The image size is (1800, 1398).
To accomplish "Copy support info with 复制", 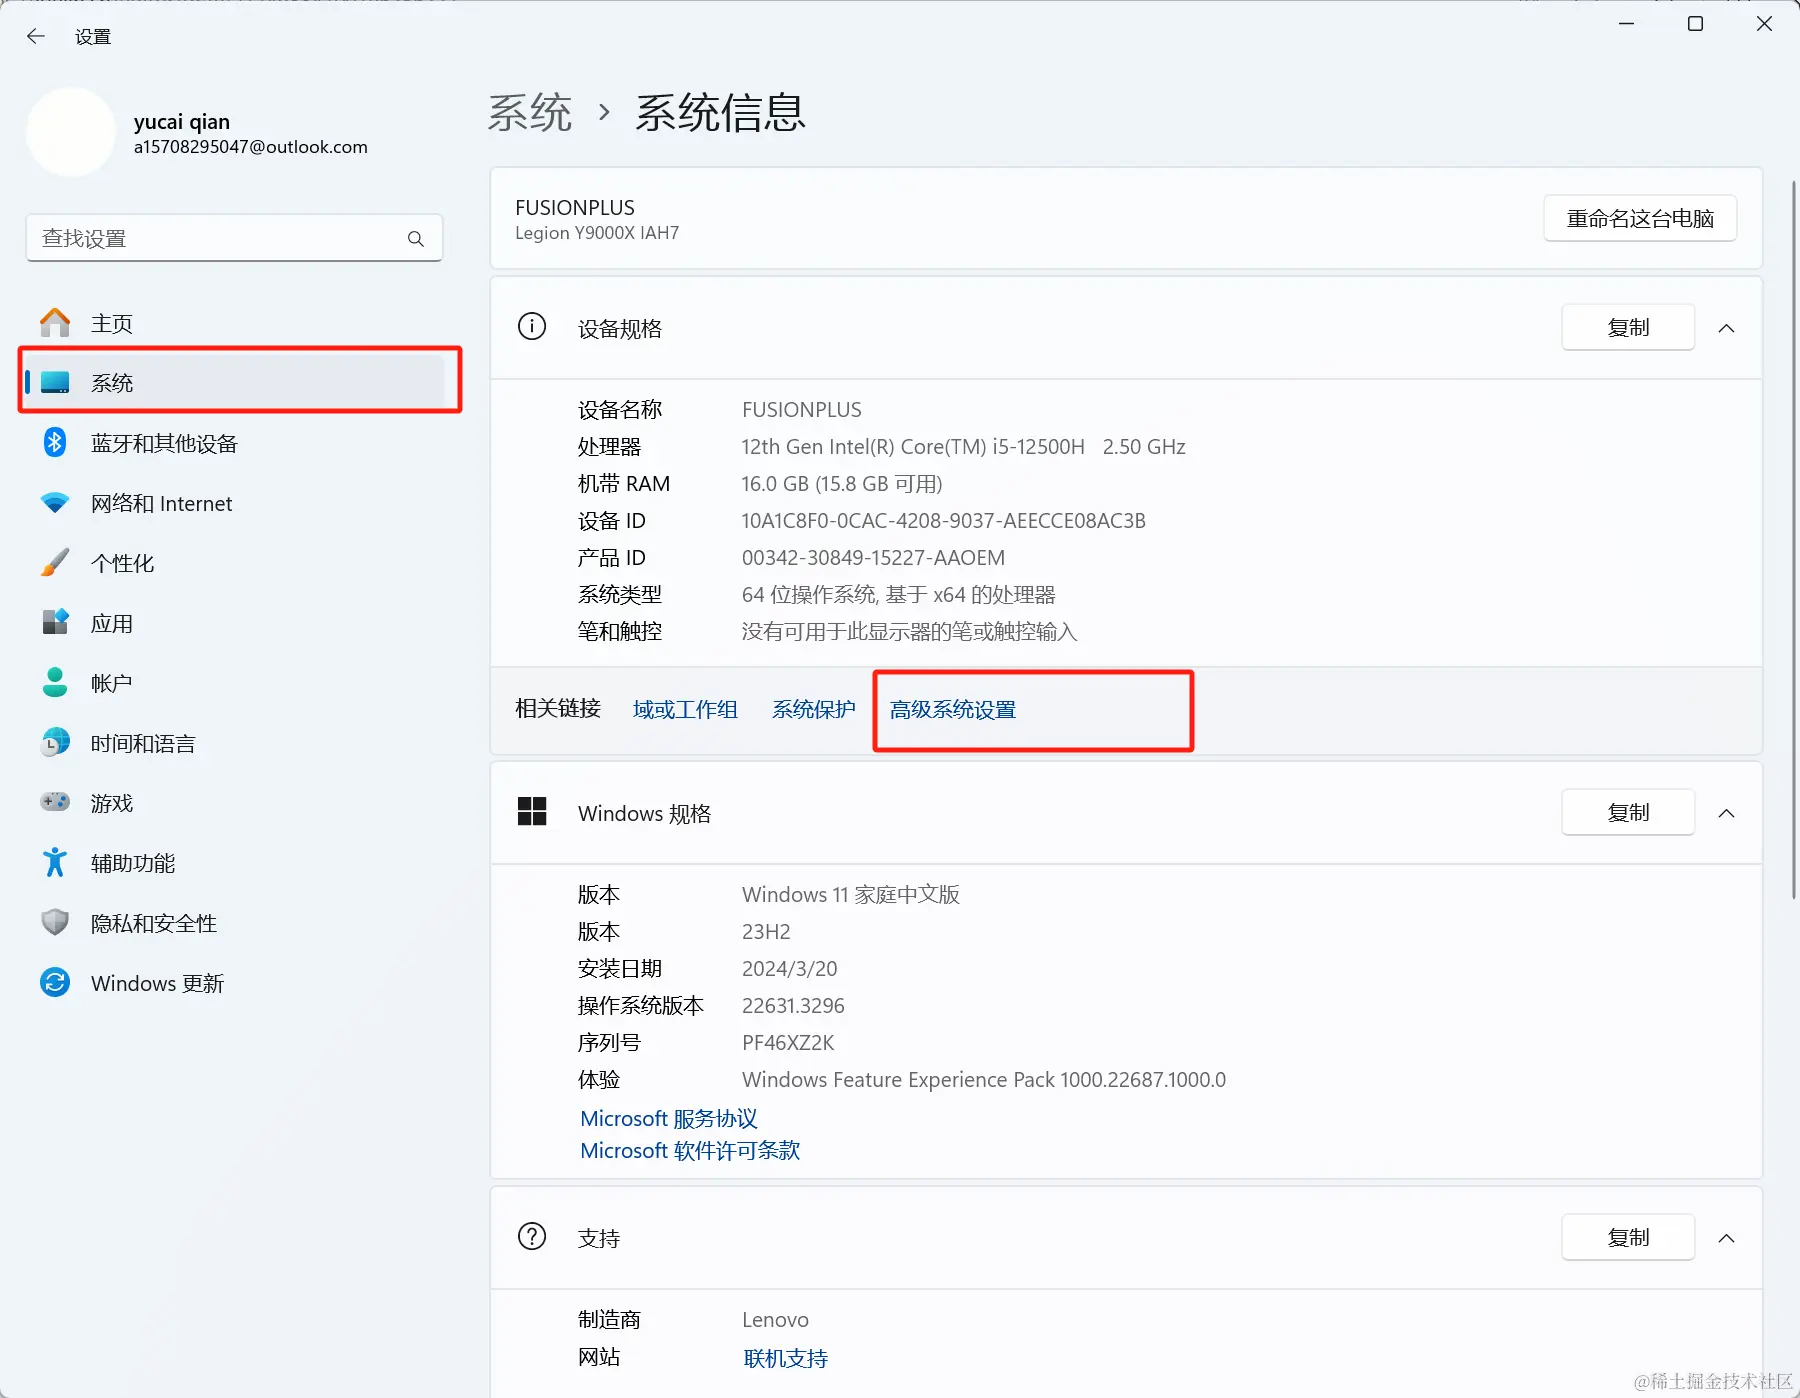I will 1628,1237.
